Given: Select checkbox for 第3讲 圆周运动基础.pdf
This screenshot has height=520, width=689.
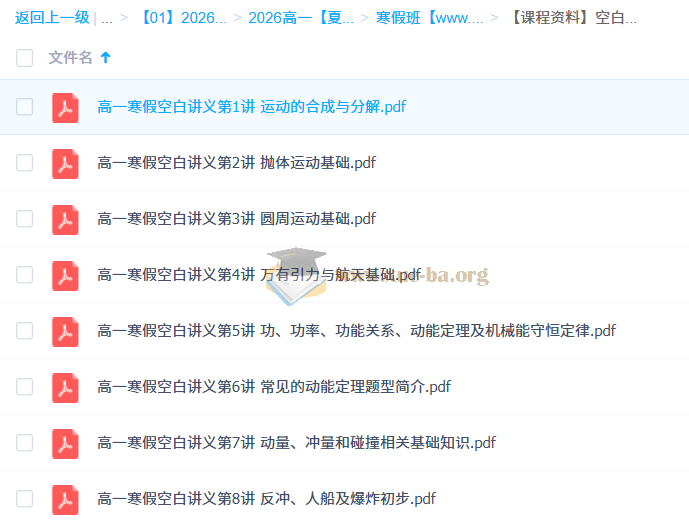Looking at the screenshot, I should [x=25, y=219].
